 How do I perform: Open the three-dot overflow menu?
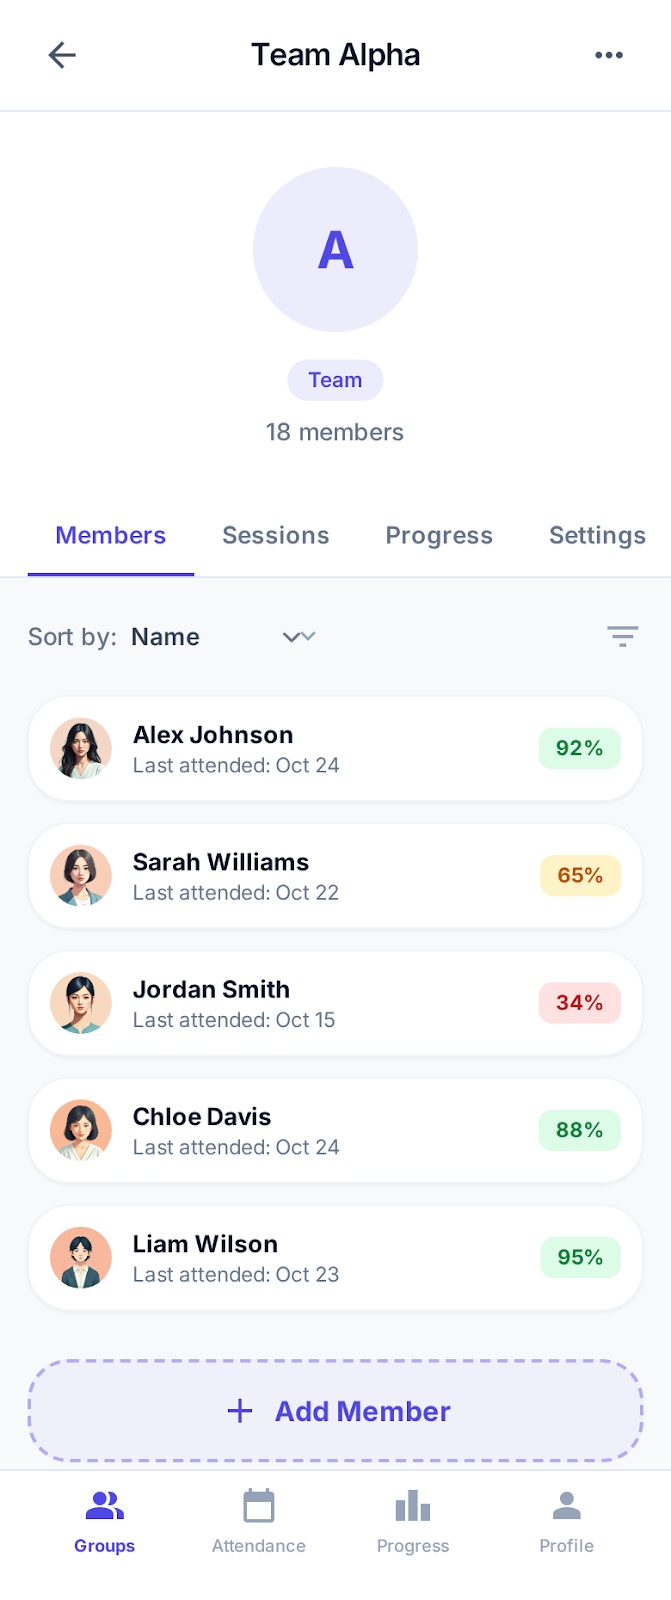(608, 55)
